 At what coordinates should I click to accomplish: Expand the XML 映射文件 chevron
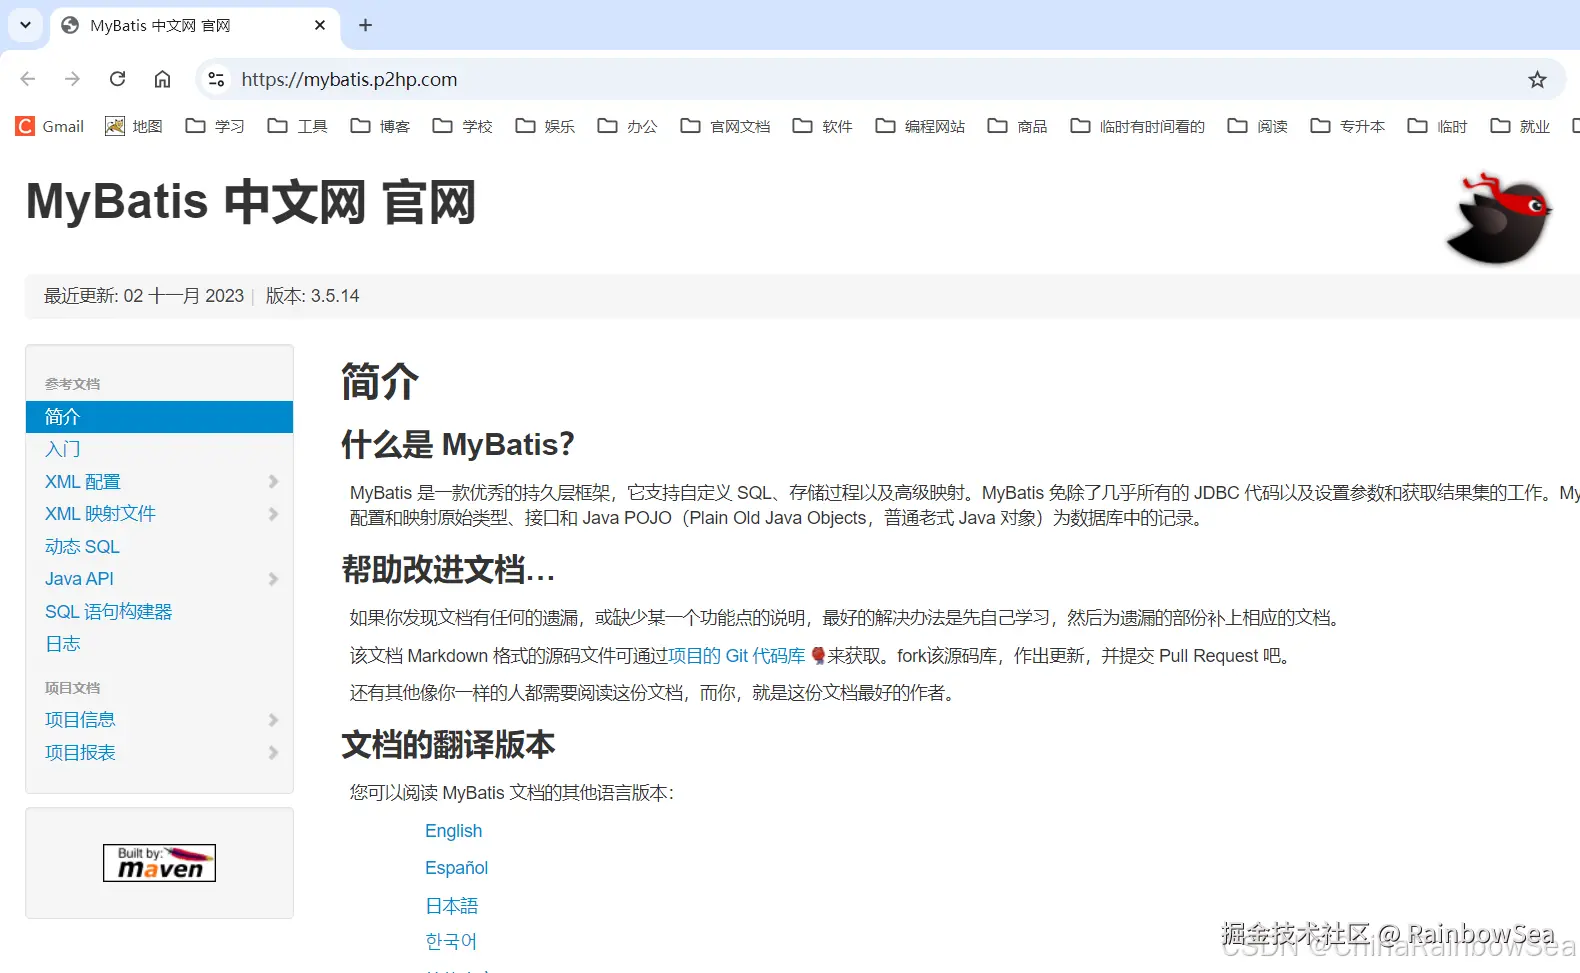point(273,514)
